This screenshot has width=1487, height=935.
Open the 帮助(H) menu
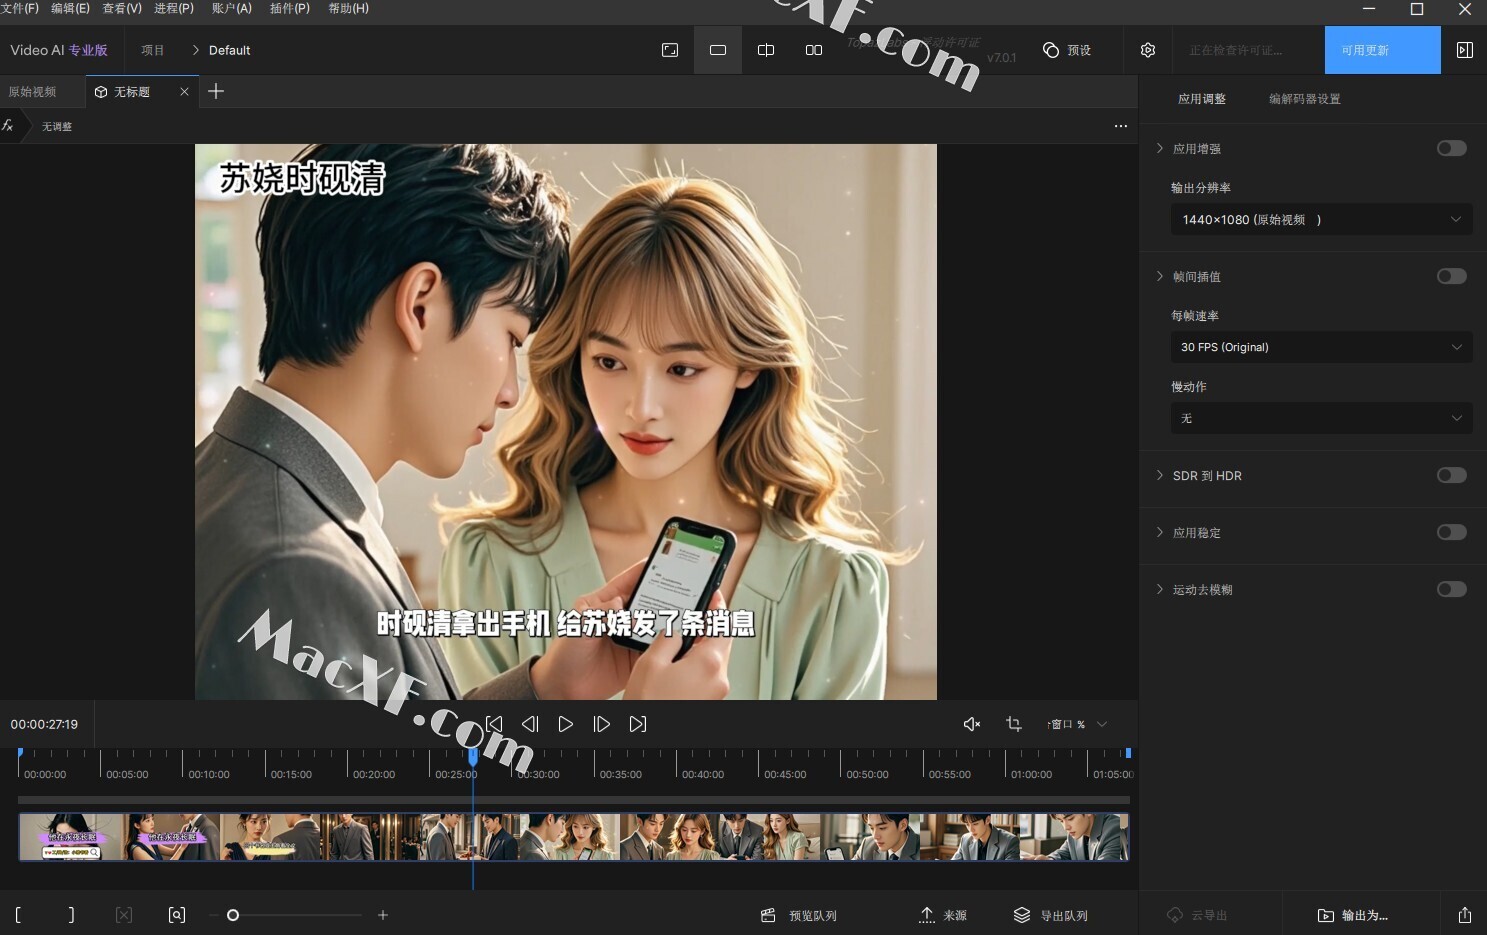coord(349,8)
